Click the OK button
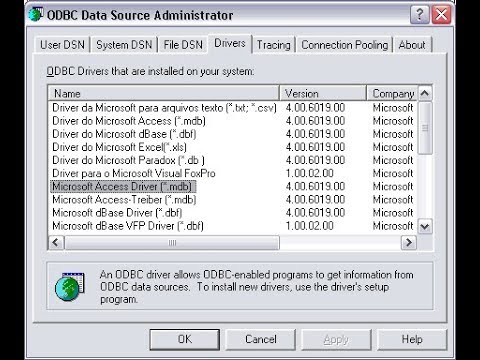This screenshot has height=360, width=480. point(185,339)
